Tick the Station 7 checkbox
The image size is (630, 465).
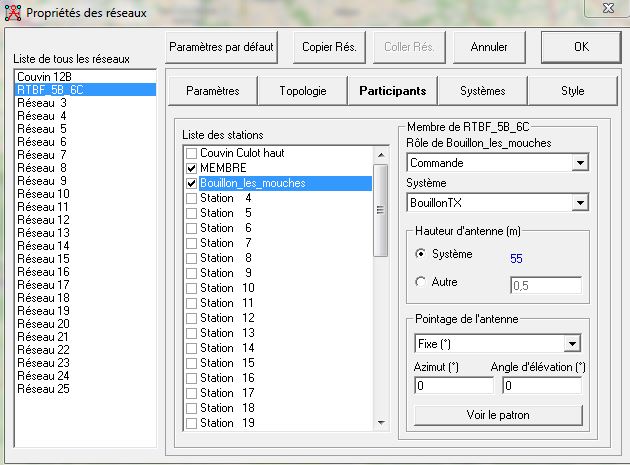[x=191, y=243]
